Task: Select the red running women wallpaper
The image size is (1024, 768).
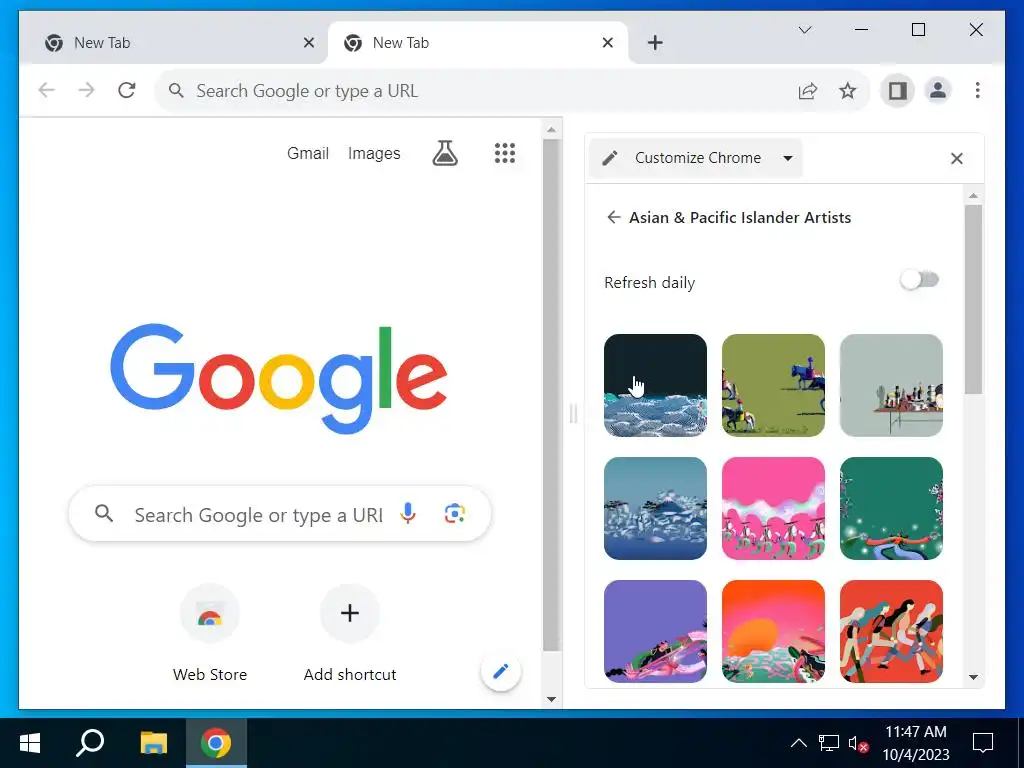Action: pyautogui.click(x=891, y=631)
